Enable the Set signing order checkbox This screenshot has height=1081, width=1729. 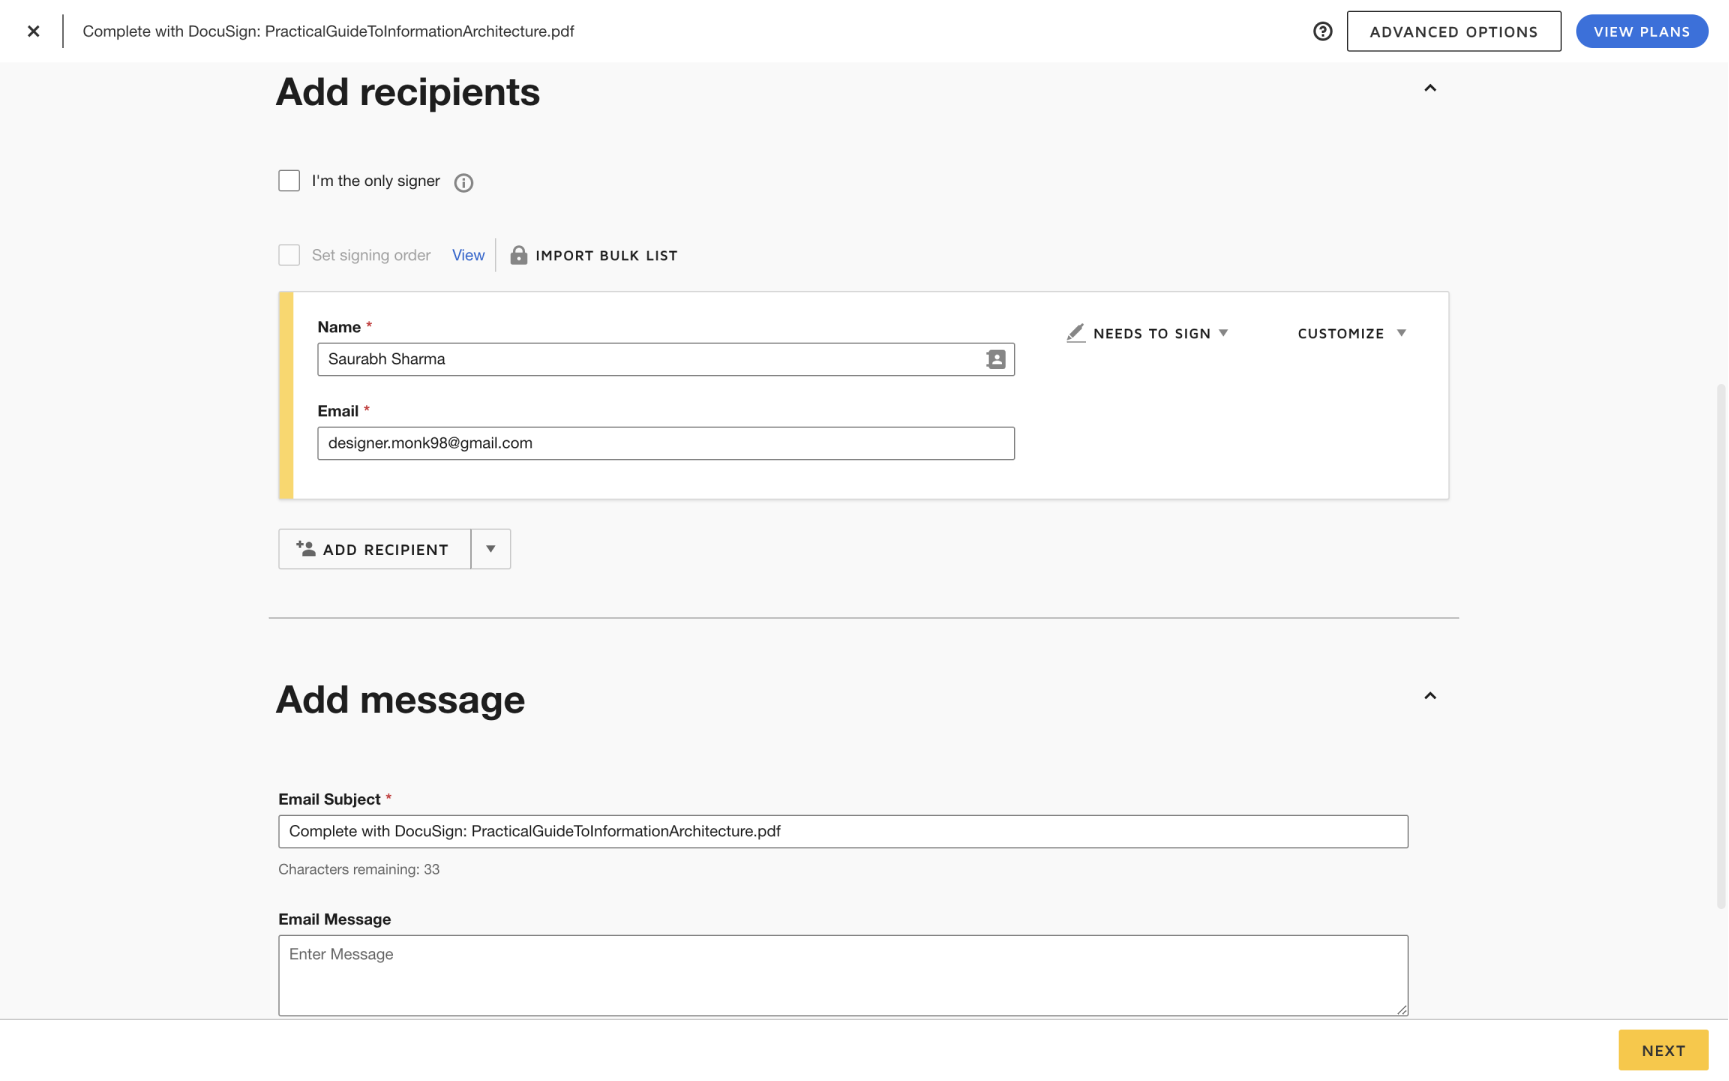tap(289, 255)
